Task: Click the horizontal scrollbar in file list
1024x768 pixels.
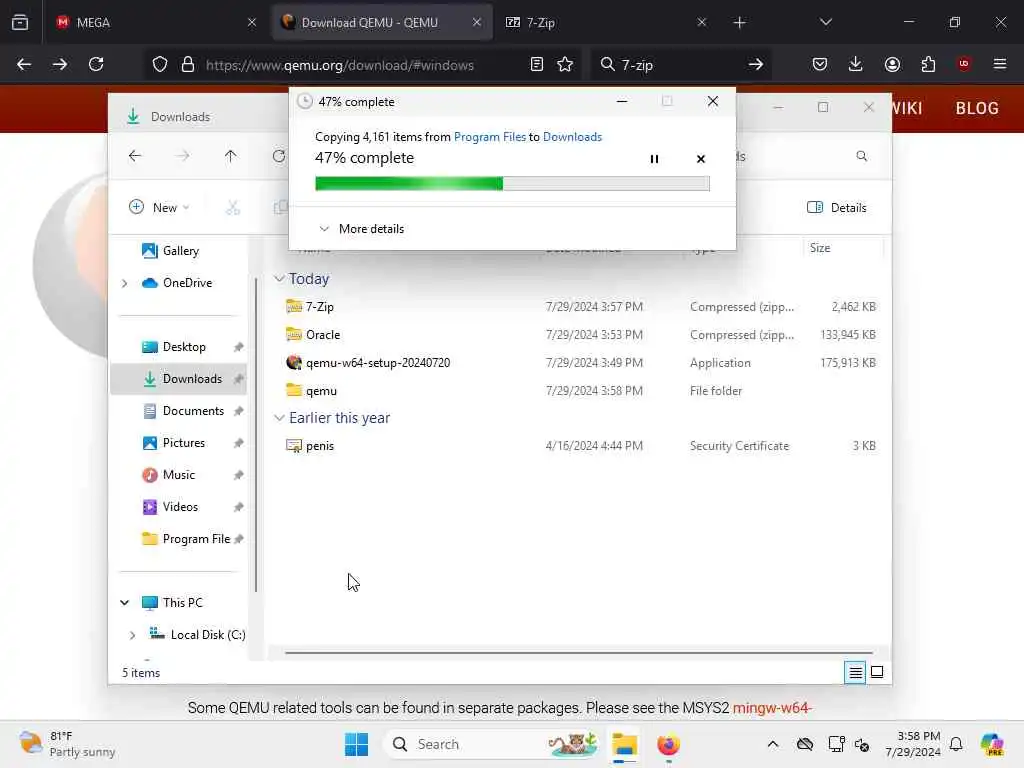Action: pyautogui.click(x=579, y=652)
